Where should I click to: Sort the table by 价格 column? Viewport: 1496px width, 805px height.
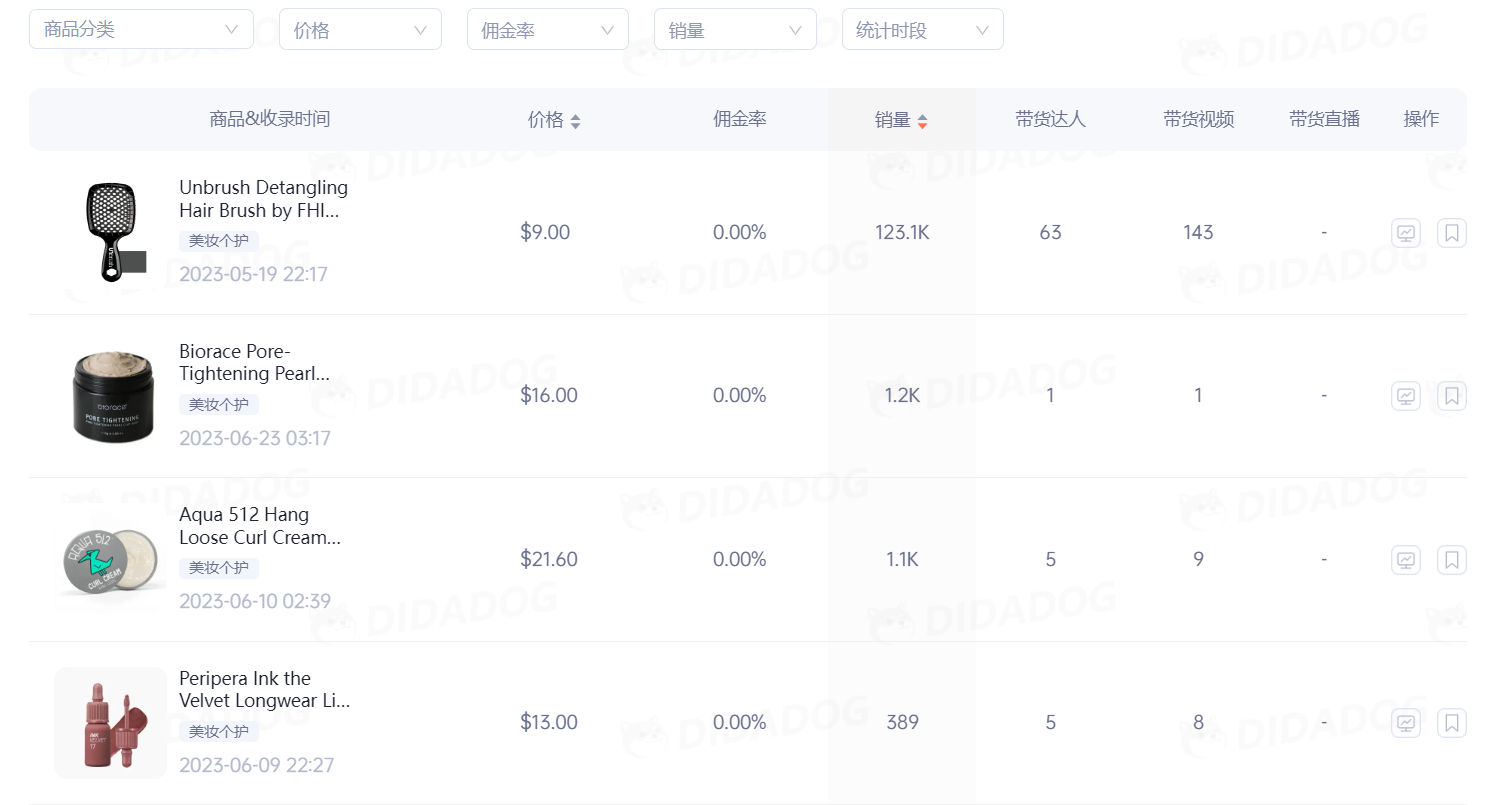pyautogui.click(x=555, y=121)
